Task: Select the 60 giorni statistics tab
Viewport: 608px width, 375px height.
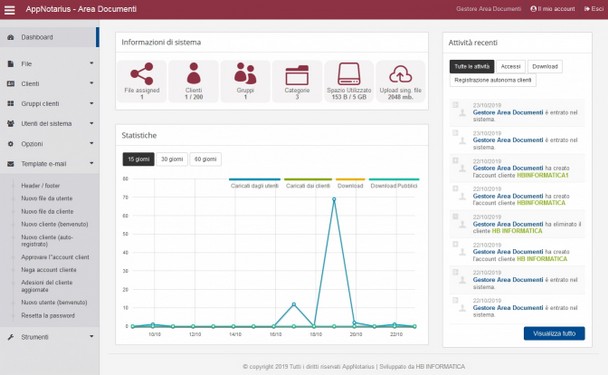Action: [x=206, y=159]
